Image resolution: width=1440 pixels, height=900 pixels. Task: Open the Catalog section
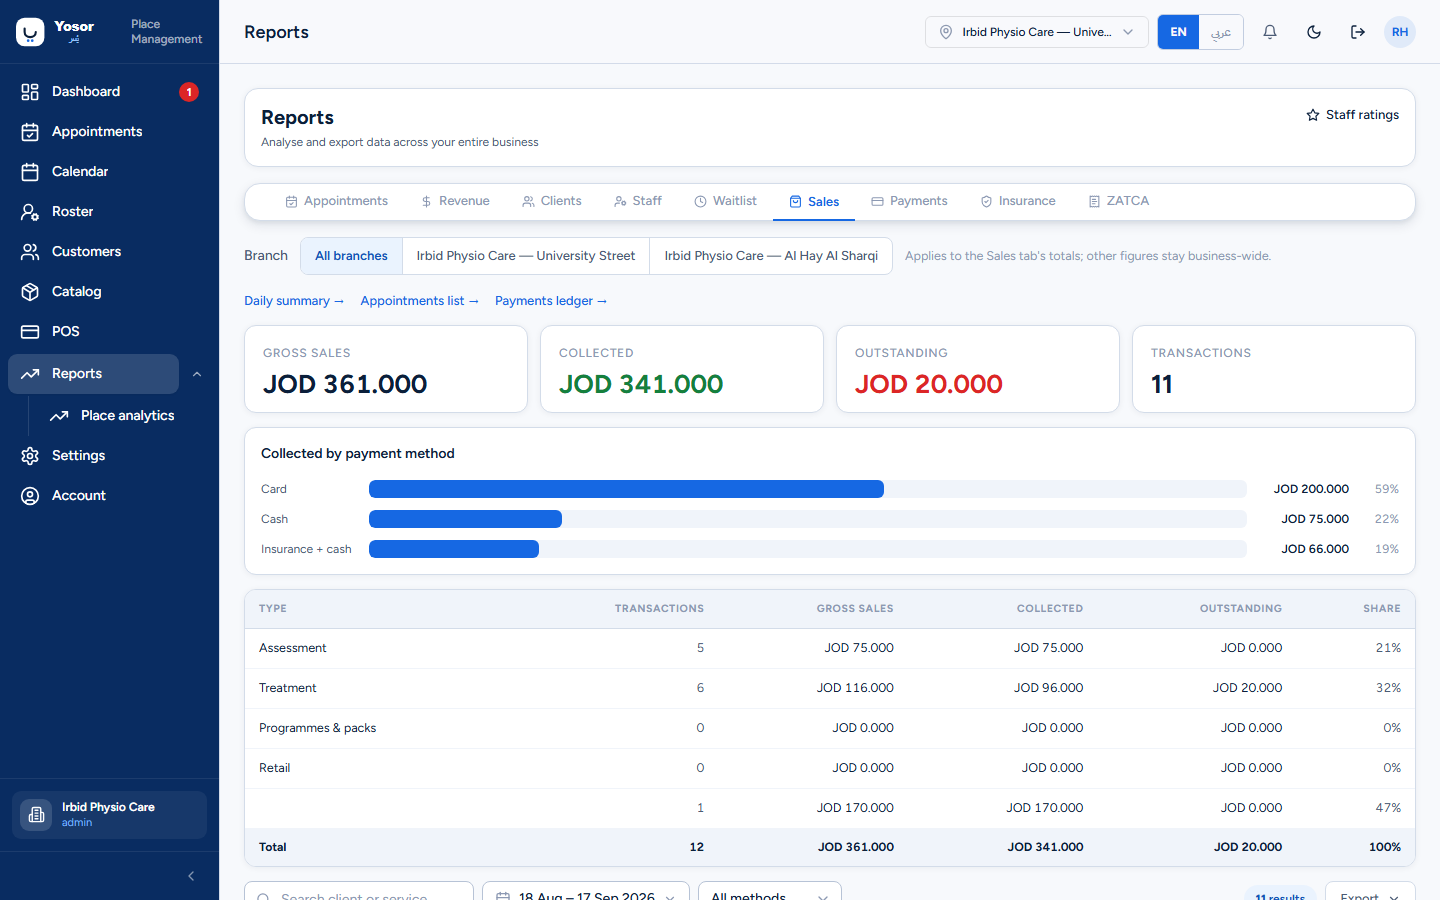[x=109, y=292]
